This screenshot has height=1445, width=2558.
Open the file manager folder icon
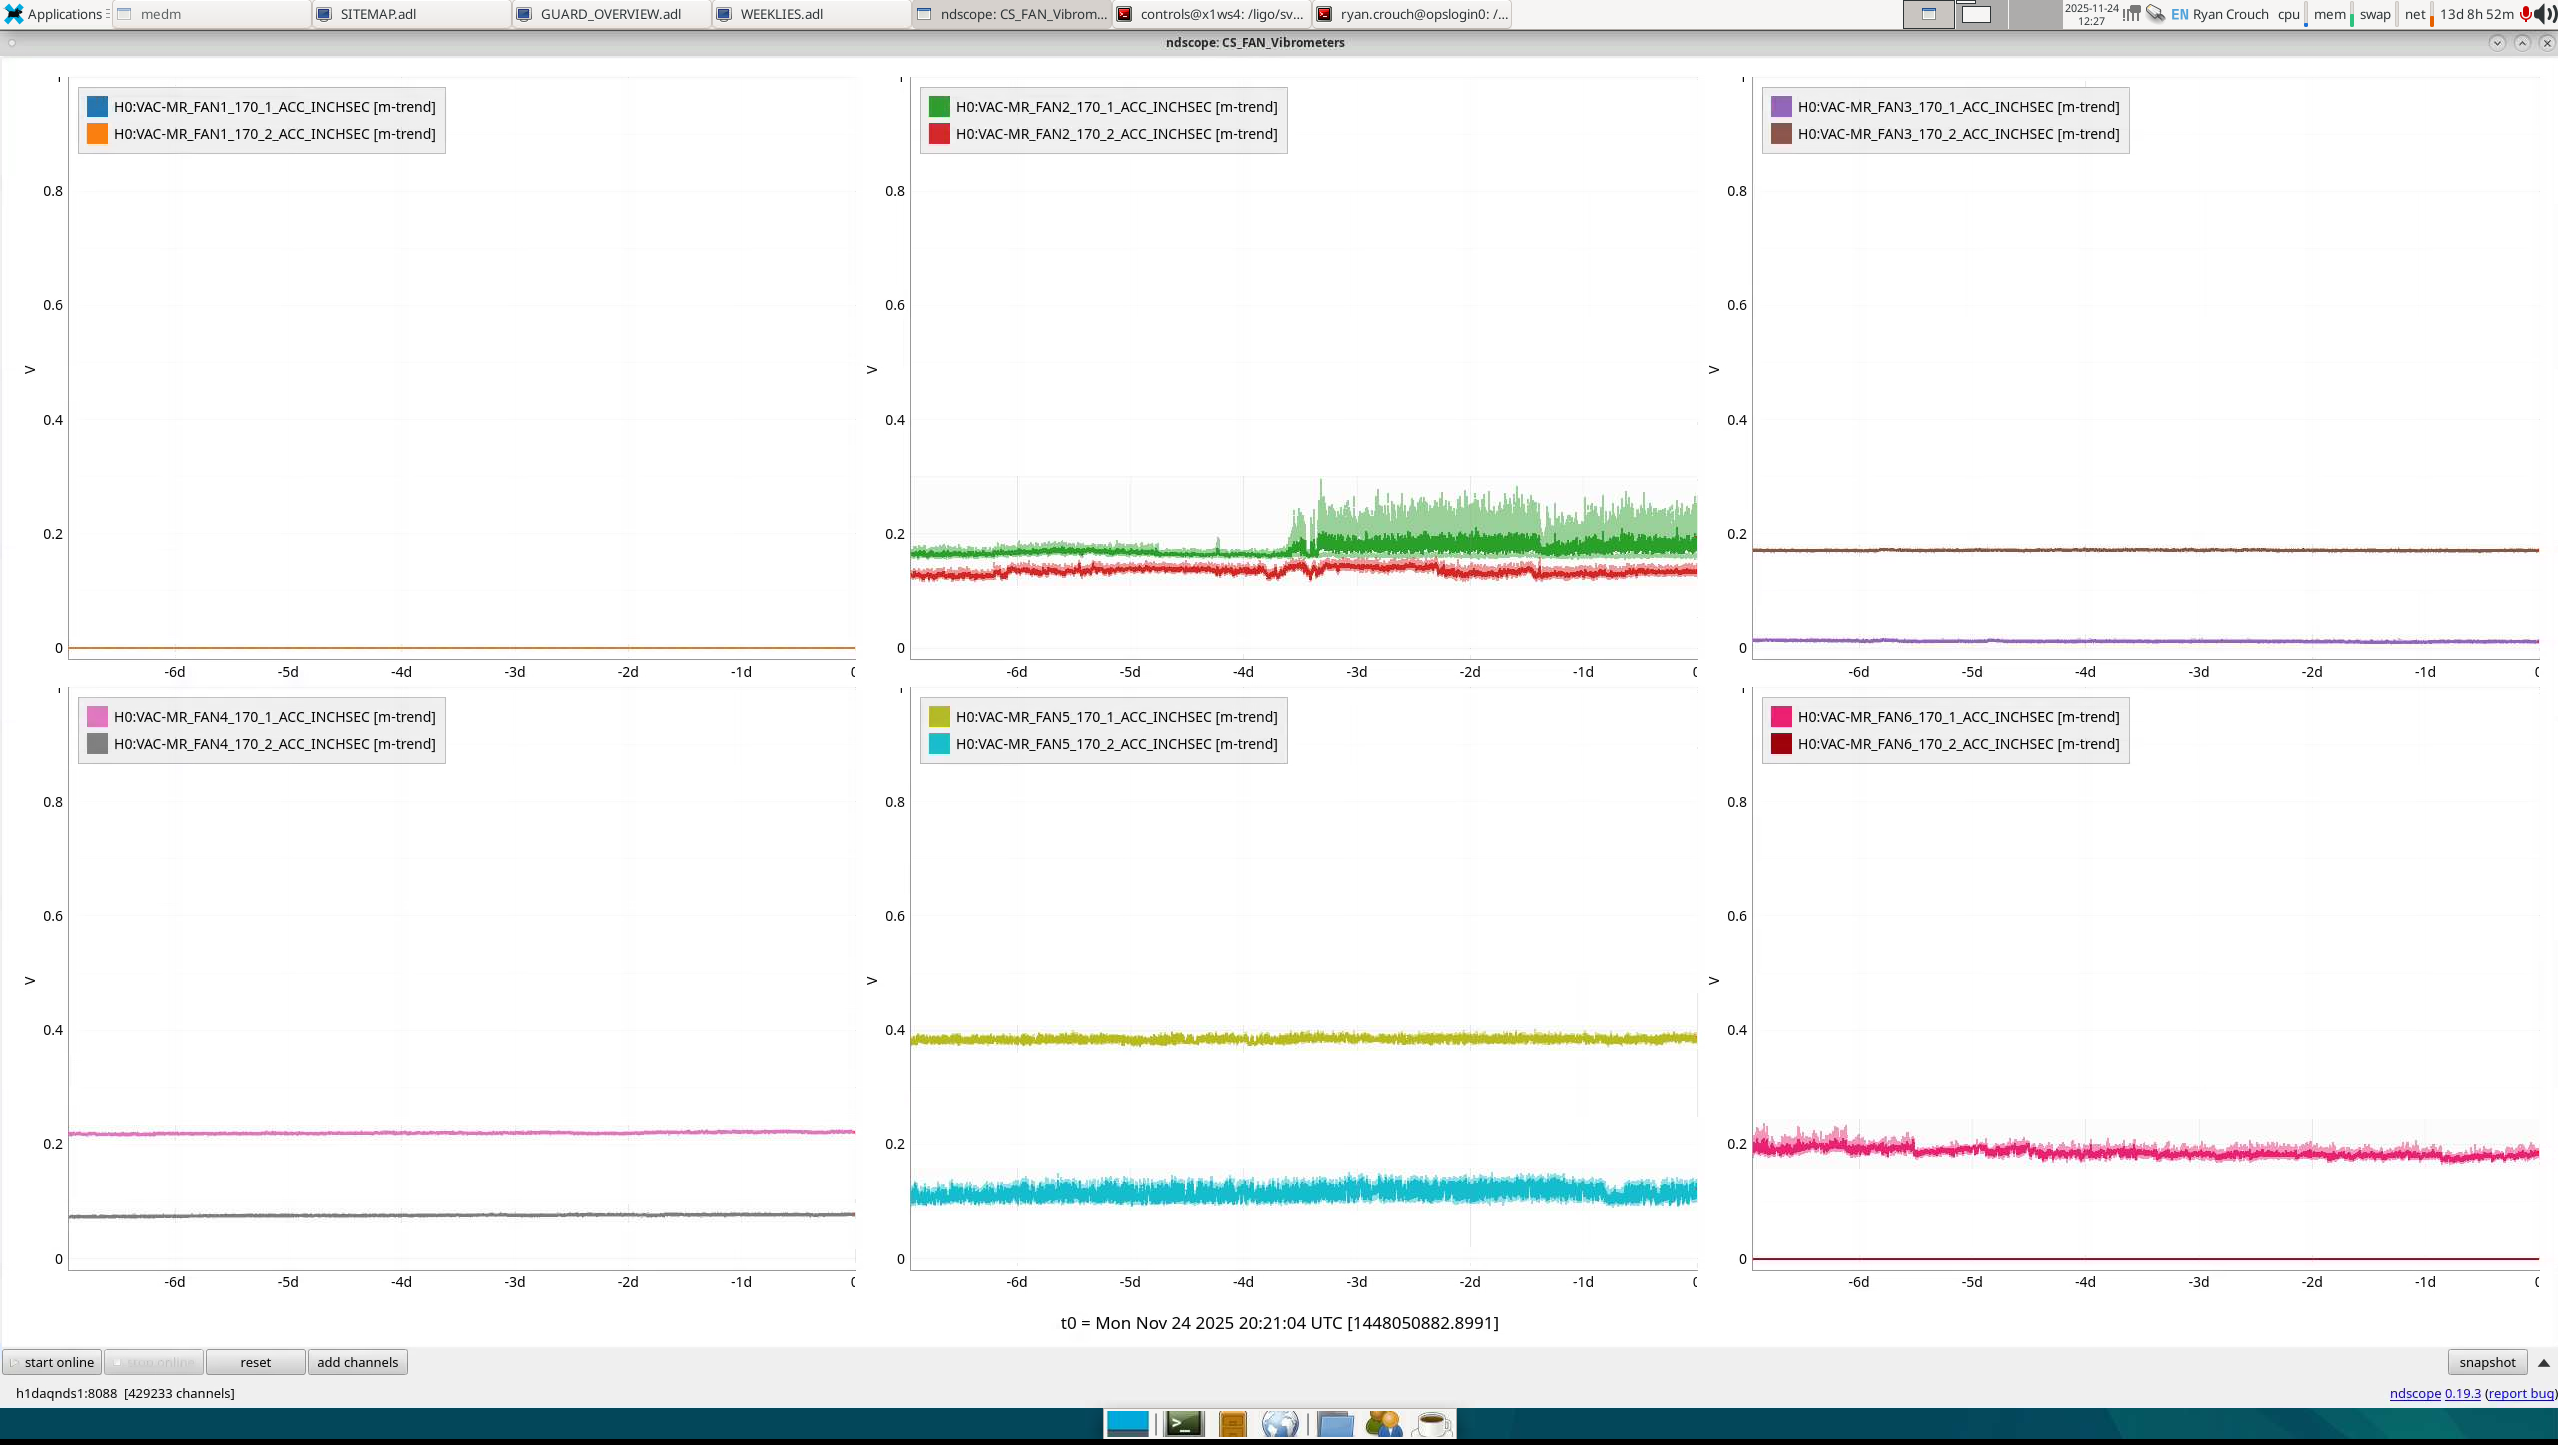(1334, 1423)
